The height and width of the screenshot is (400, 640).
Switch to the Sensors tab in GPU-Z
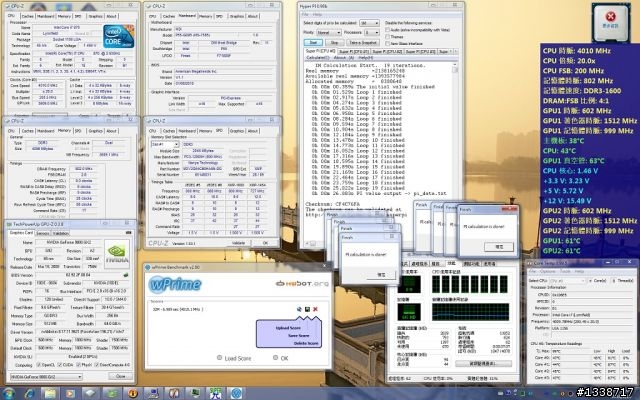pyautogui.click(x=42, y=233)
